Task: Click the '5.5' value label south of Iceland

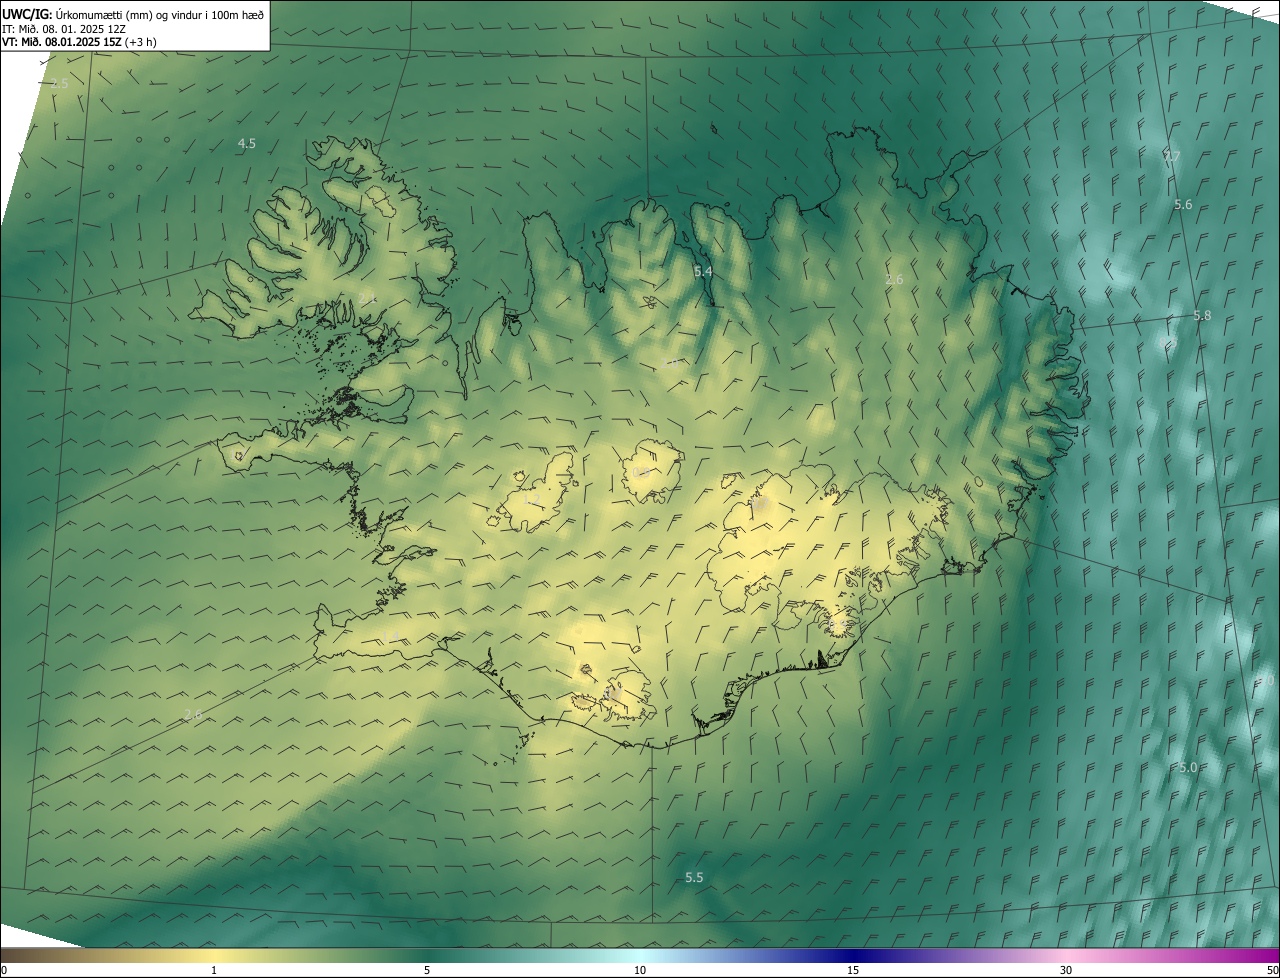Action: coord(694,877)
